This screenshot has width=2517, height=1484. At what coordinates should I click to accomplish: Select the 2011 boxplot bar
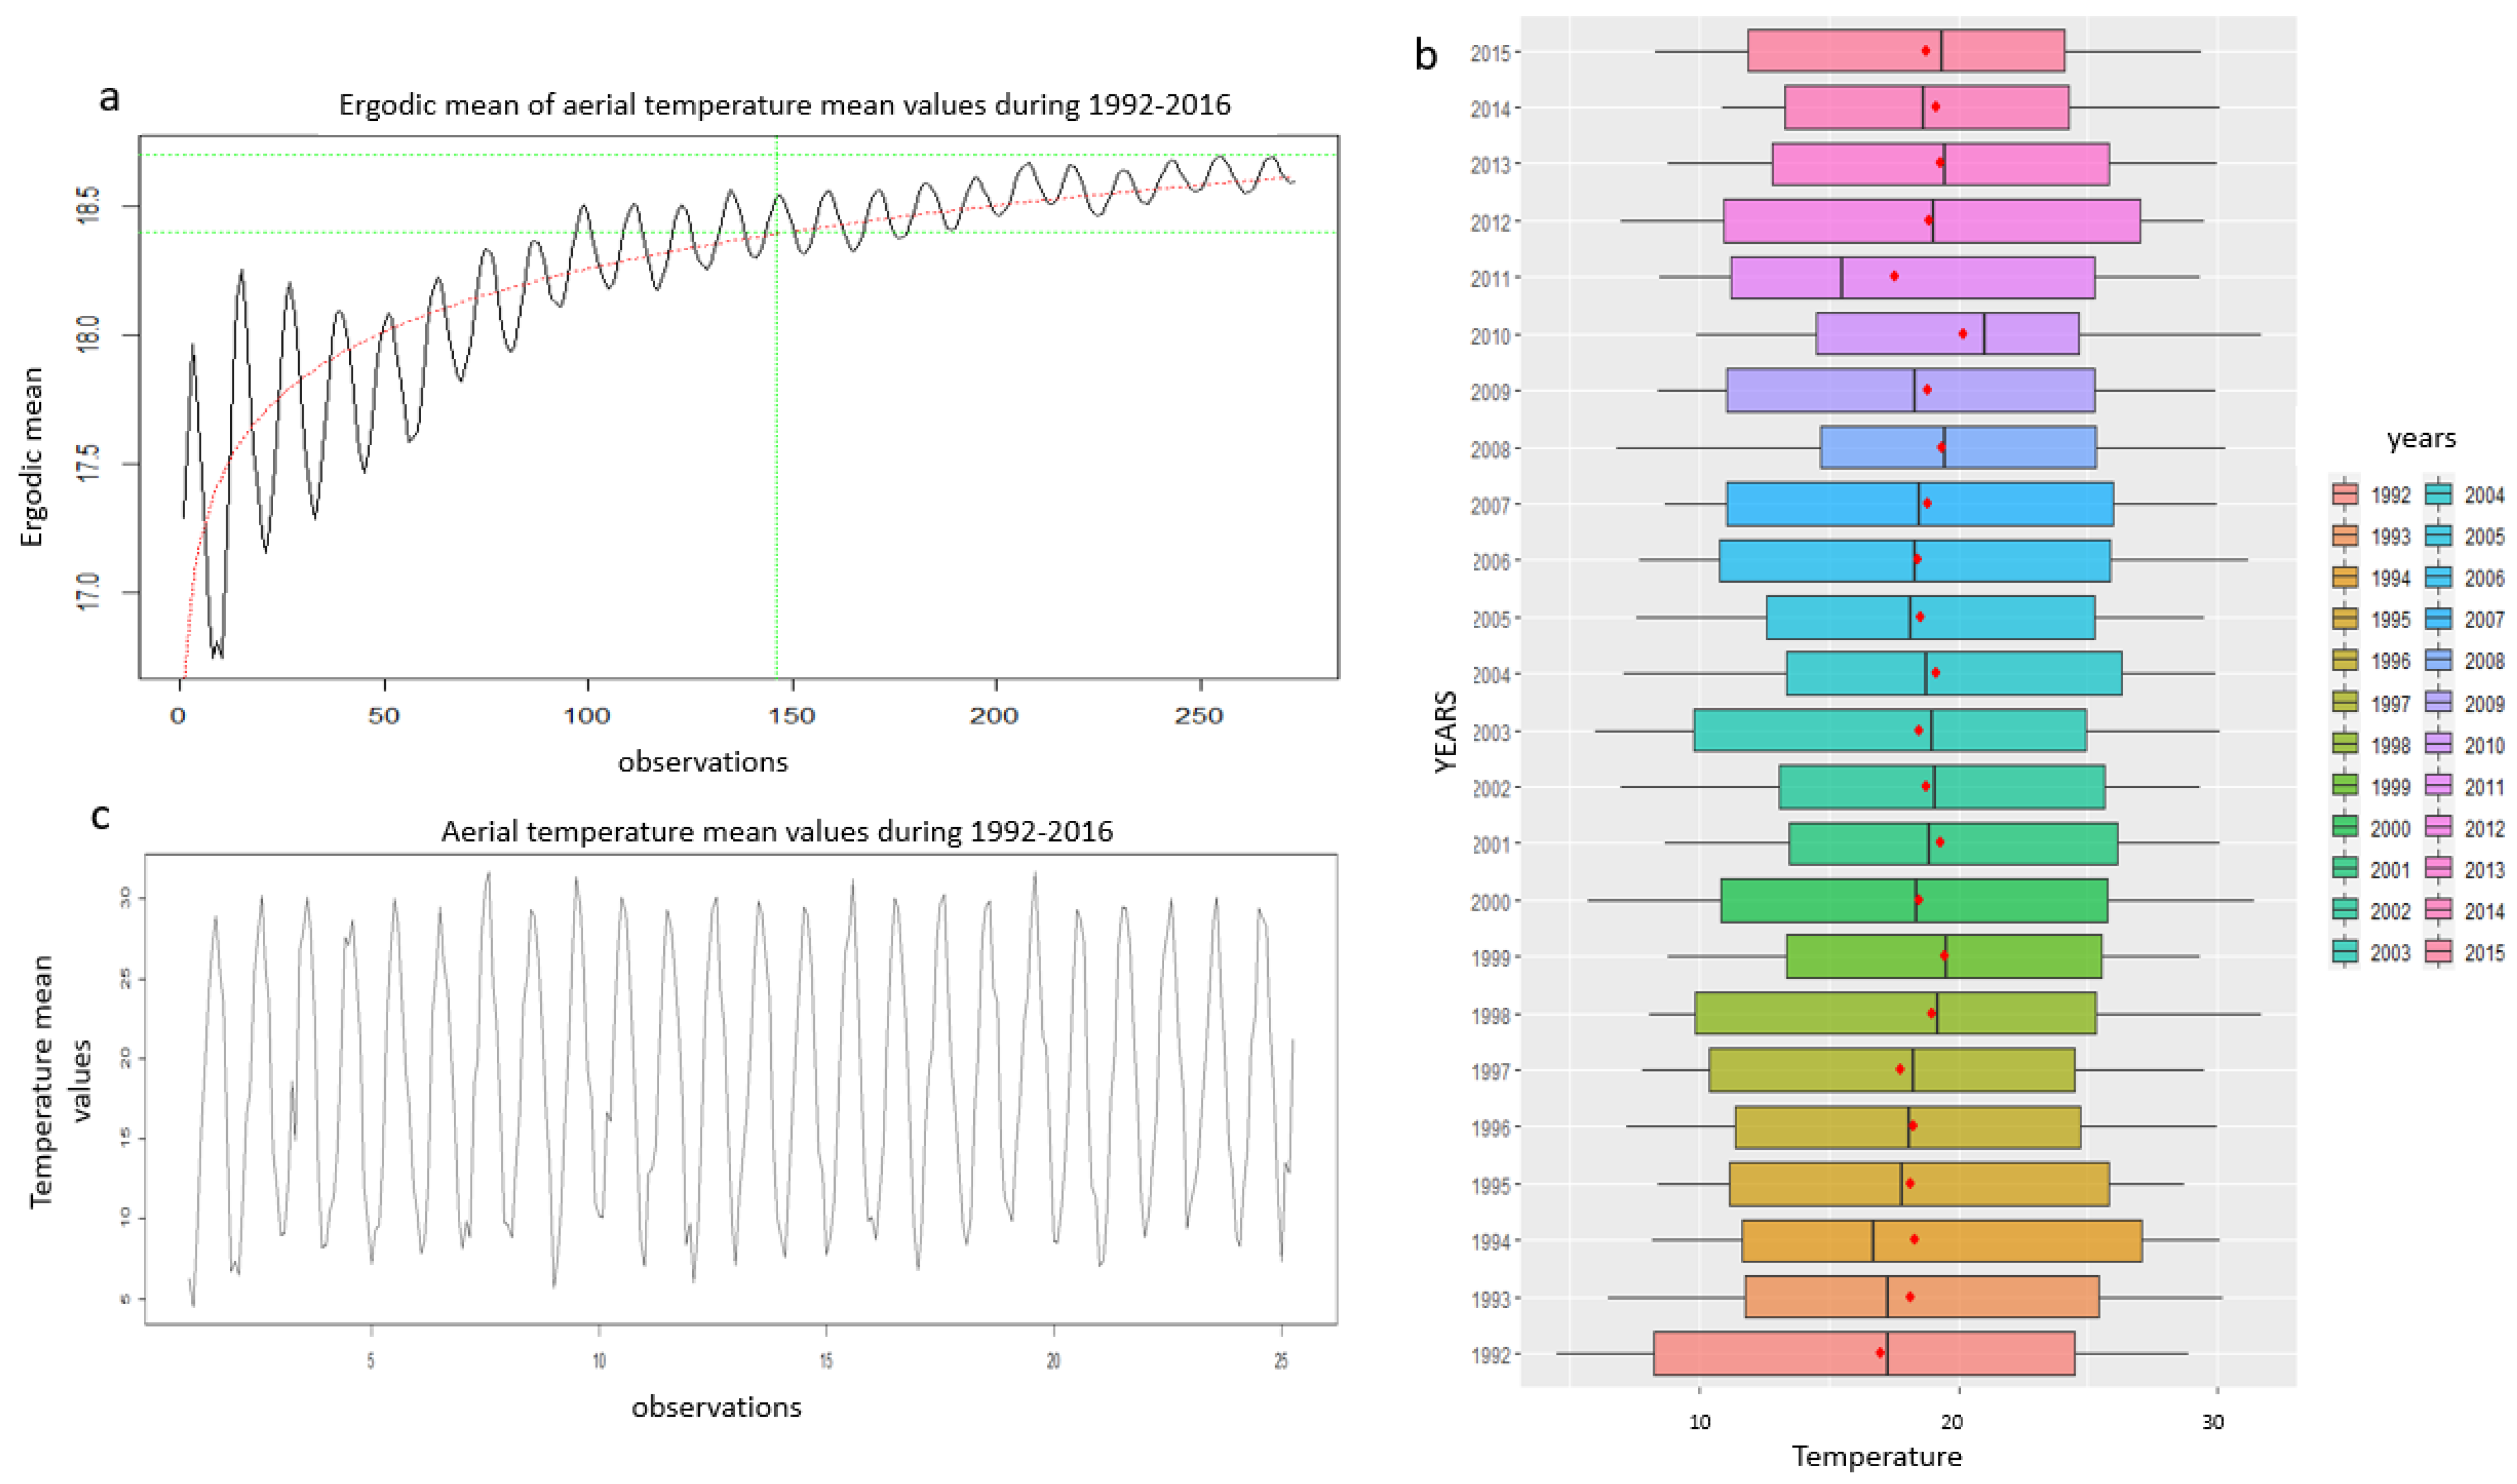point(1913,278)
